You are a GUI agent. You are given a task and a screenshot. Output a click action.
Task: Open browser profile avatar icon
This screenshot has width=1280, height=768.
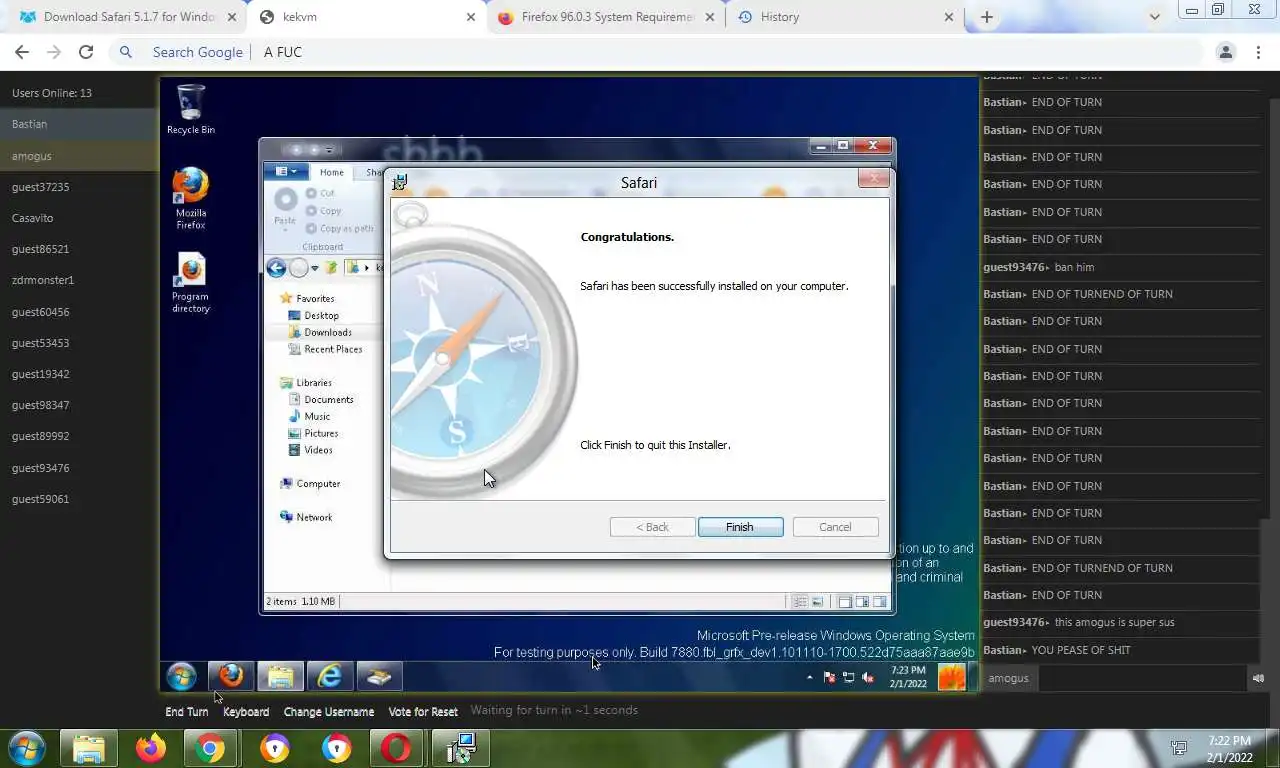[x=1225, y=52]
